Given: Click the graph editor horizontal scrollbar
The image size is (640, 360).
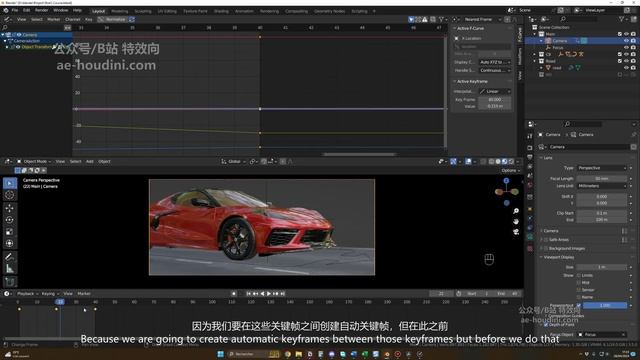Looking at the screenshot, I should click(359, 155).
